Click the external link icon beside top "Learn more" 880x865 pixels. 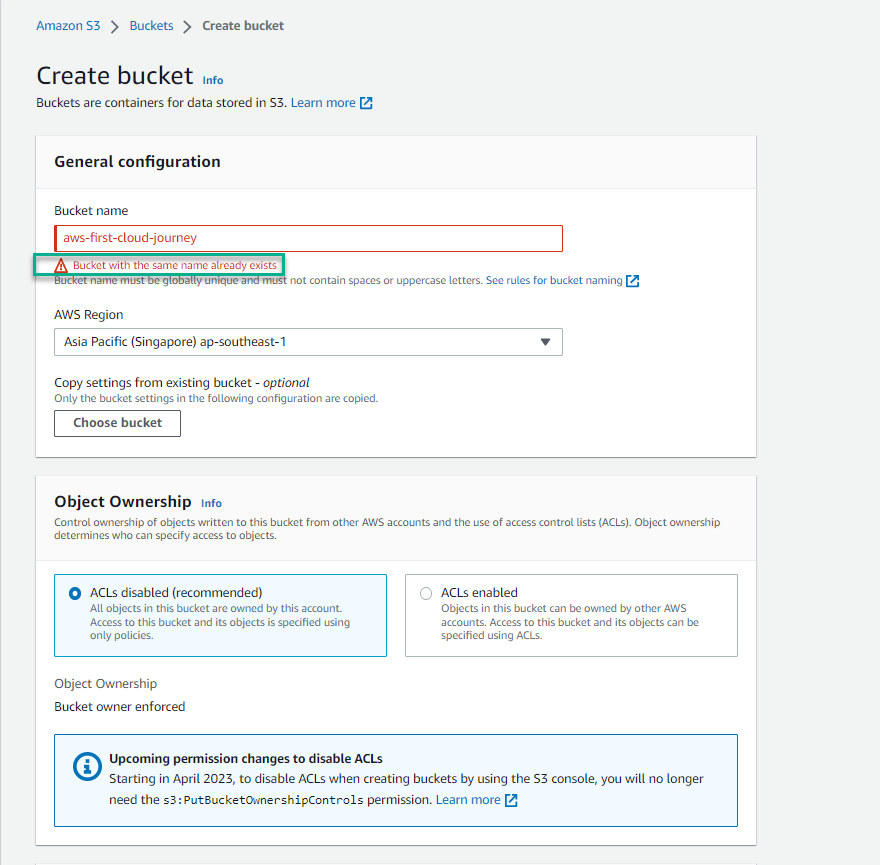367,102
